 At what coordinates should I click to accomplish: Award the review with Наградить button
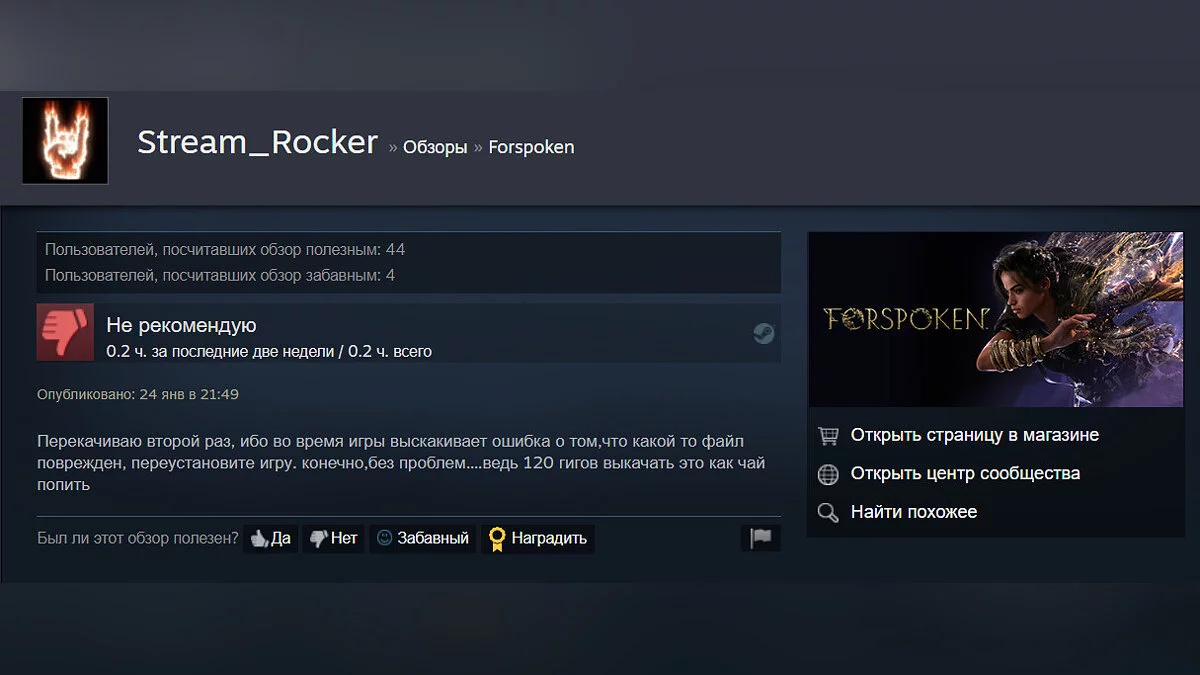pyautogui.click(x=538, y=538)
